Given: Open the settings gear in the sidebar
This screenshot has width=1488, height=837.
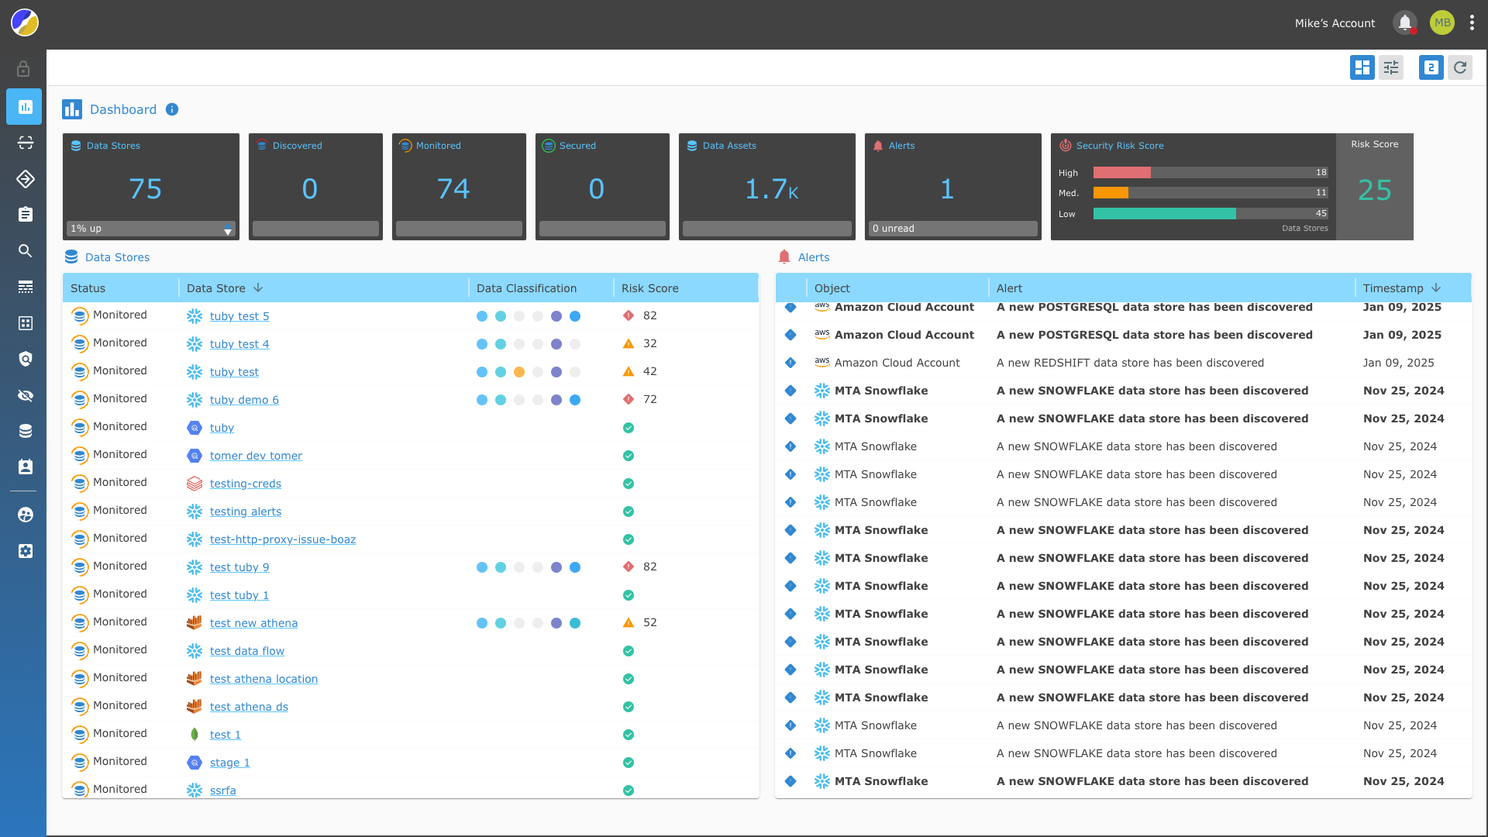Looking at the screenshot, I should (25, 551).
